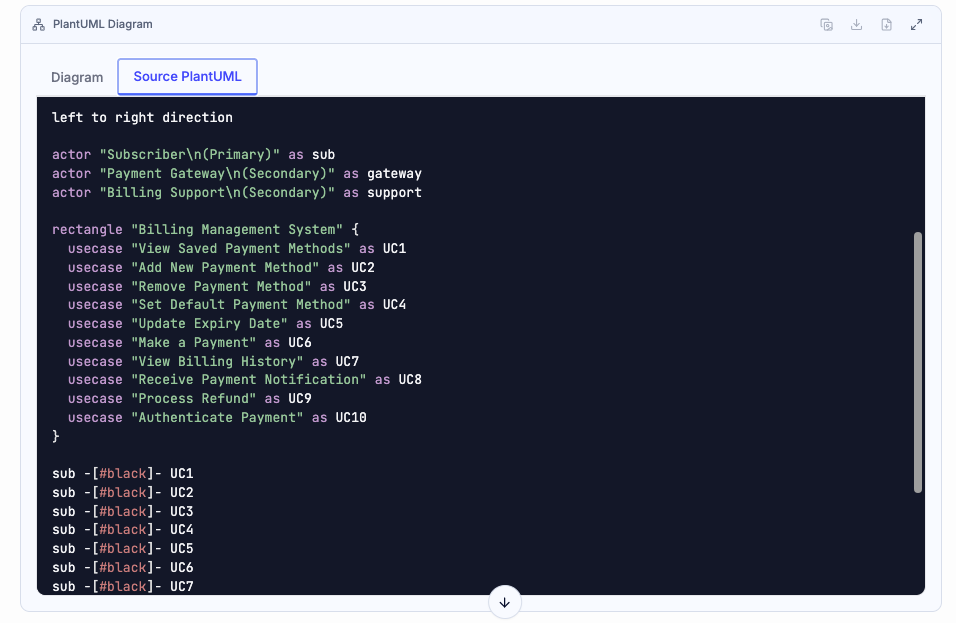
Task: Click the "View Saved Payment Methods" usecase line
Action: [237, 249]
